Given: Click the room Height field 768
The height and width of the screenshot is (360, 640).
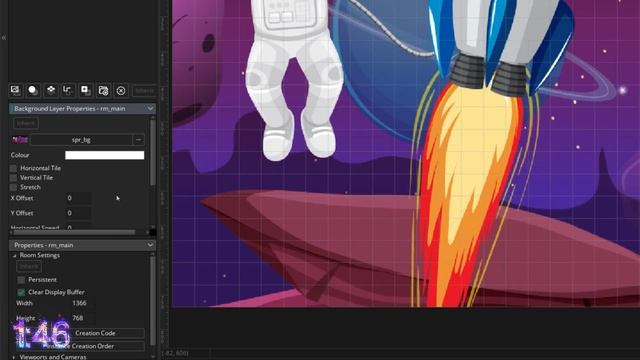Looking at the screenshot, I should point(82,318).
